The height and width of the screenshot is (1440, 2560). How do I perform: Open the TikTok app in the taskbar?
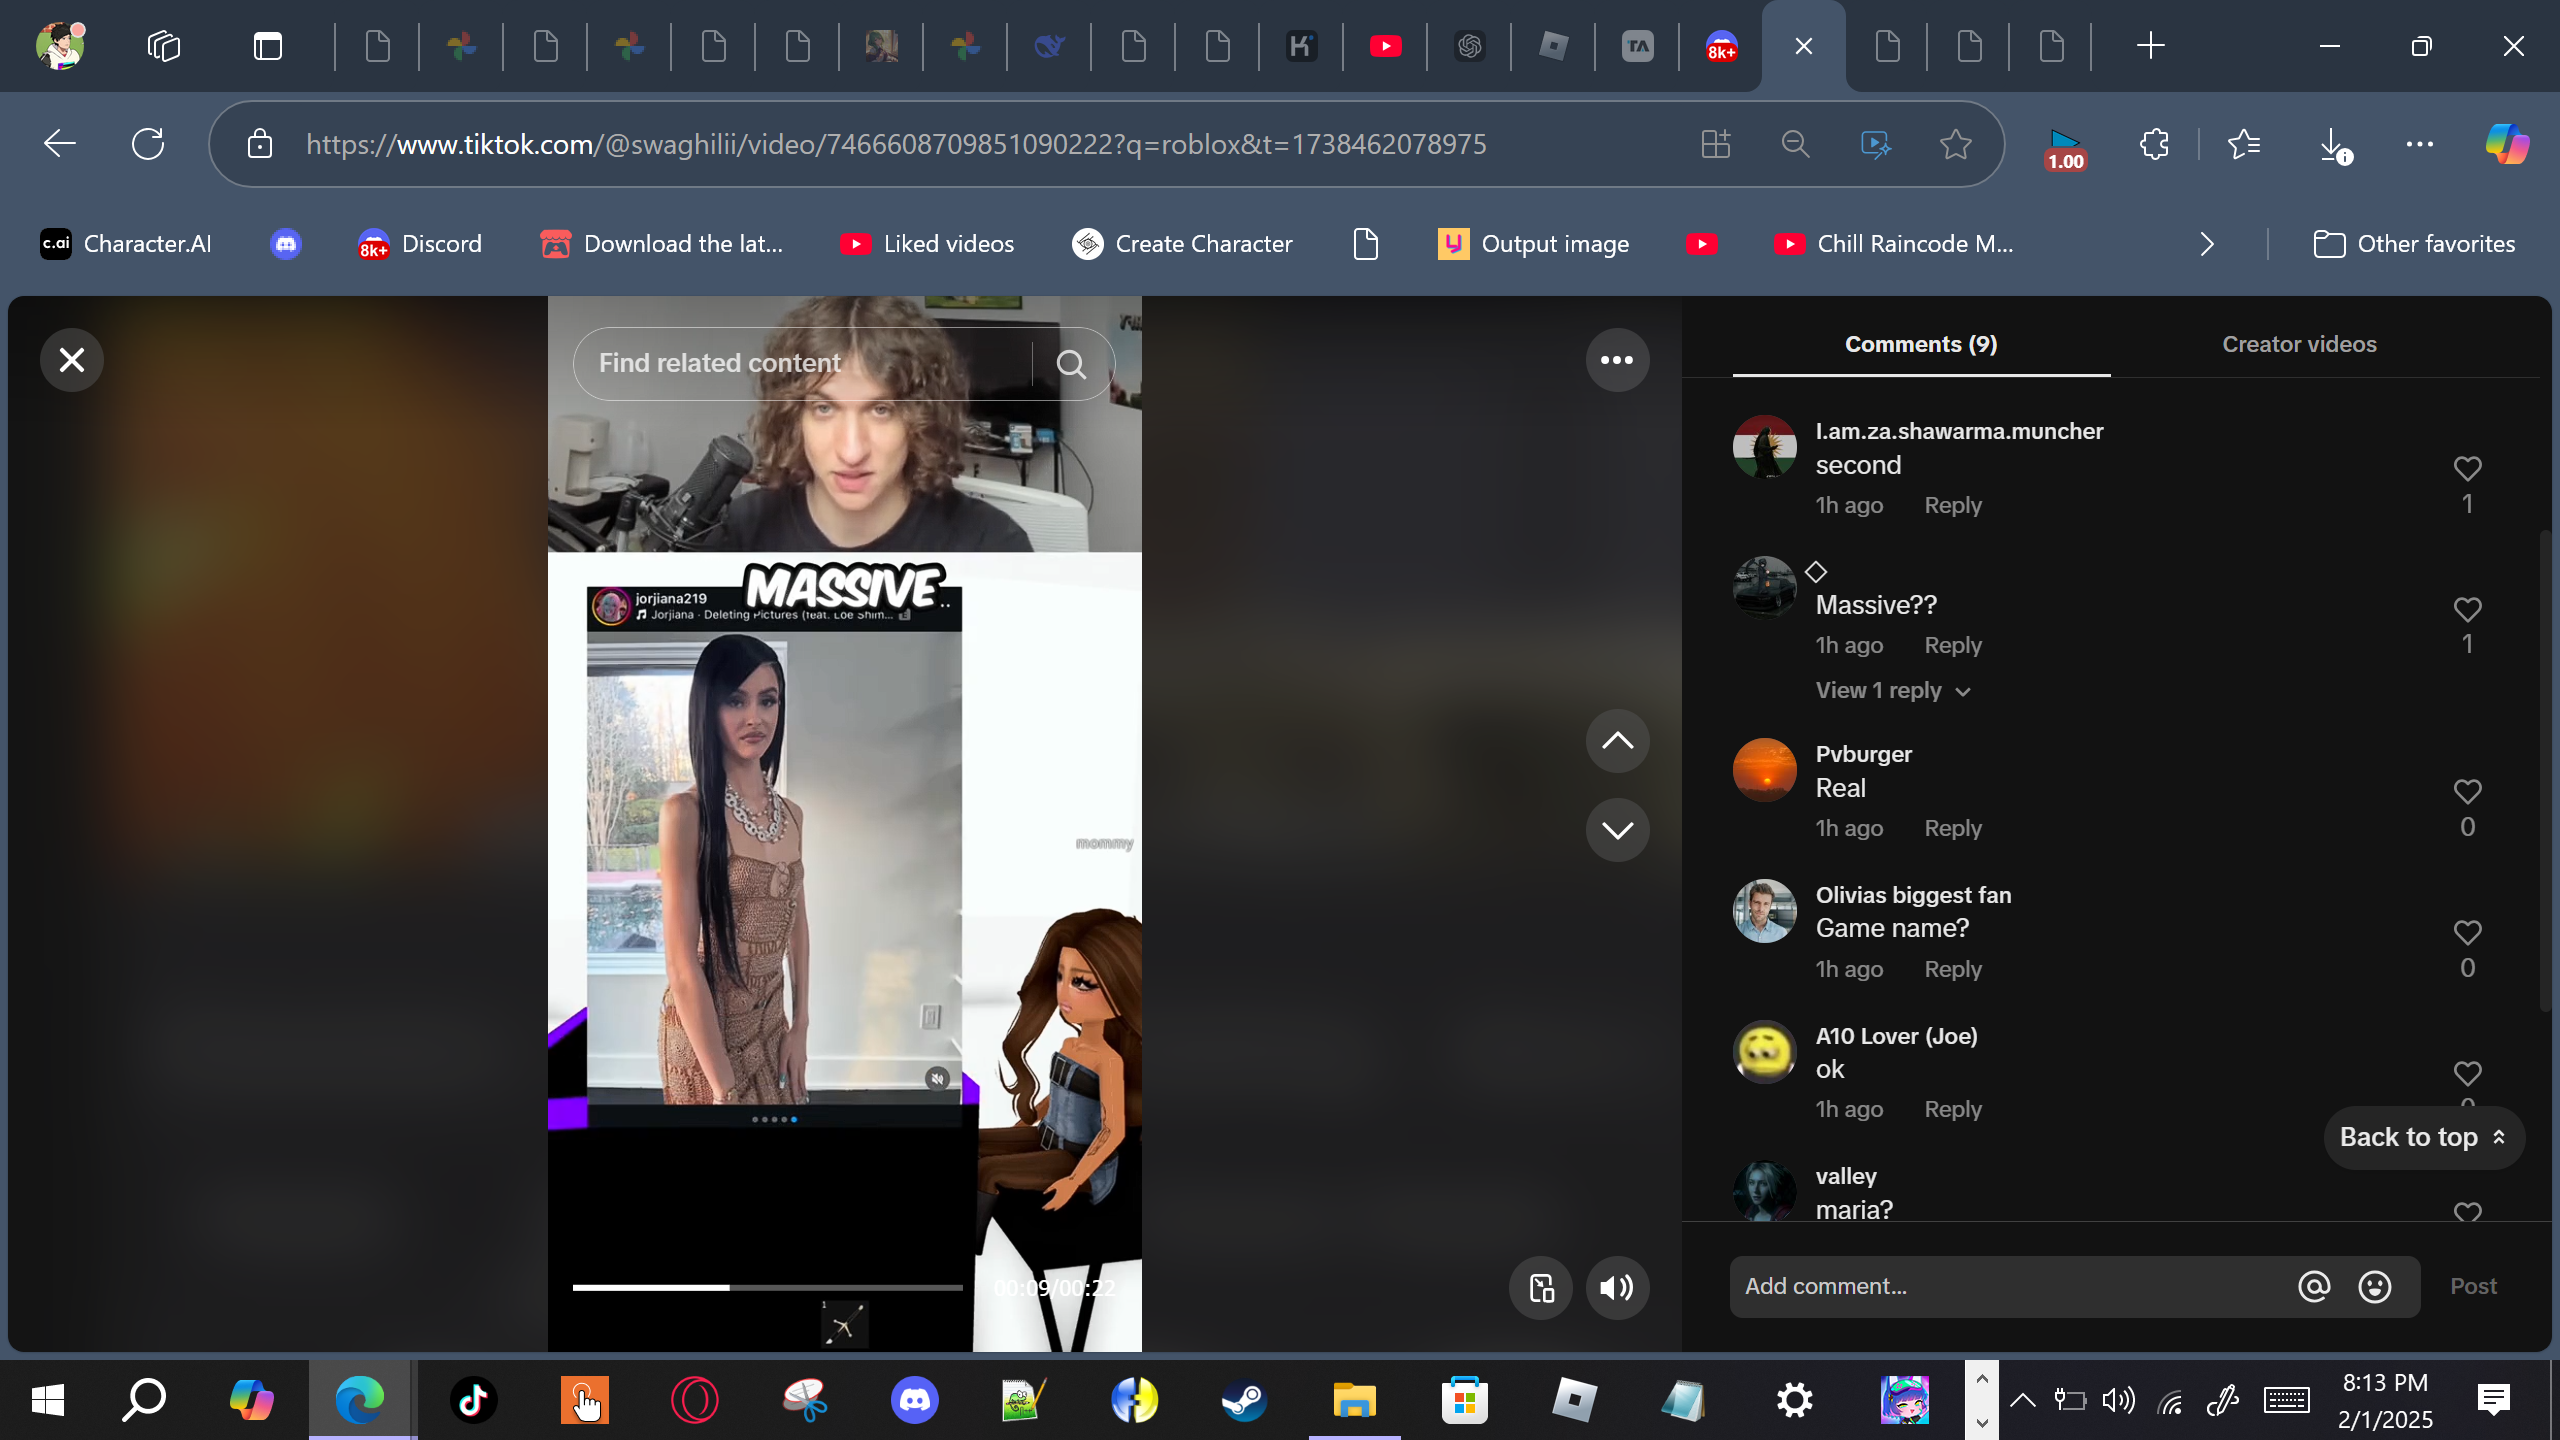click(473, 1400)
